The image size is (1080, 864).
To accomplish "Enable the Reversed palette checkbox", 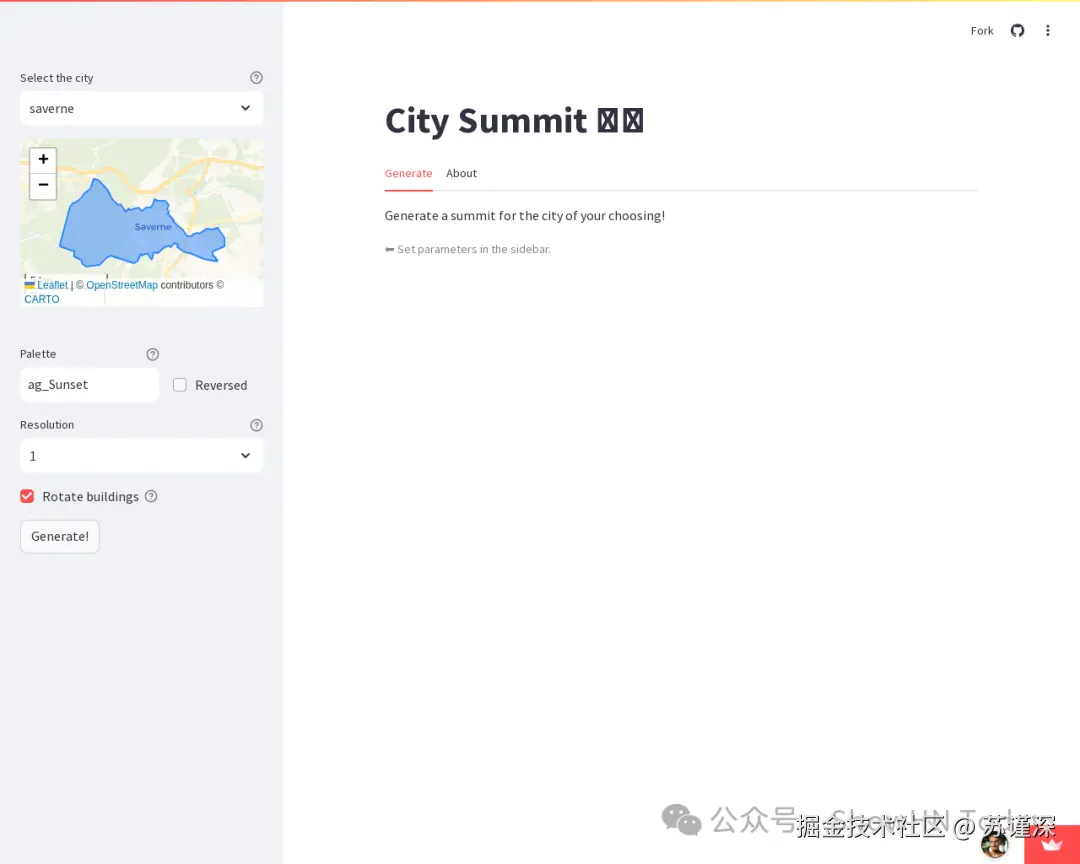I will 179,385.
